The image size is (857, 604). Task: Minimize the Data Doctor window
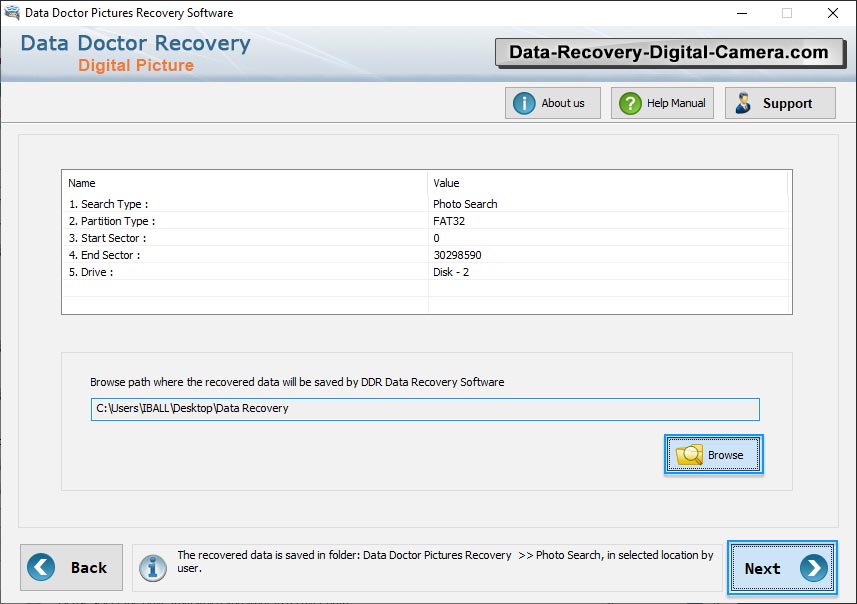[742, 13]
